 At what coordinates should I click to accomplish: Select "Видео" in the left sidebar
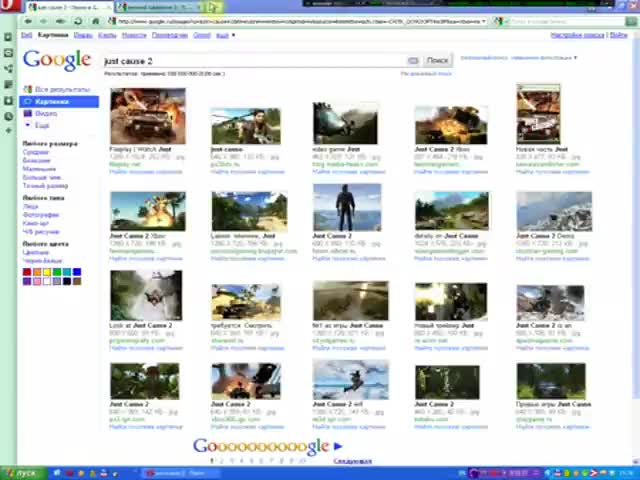coord(46,114)
